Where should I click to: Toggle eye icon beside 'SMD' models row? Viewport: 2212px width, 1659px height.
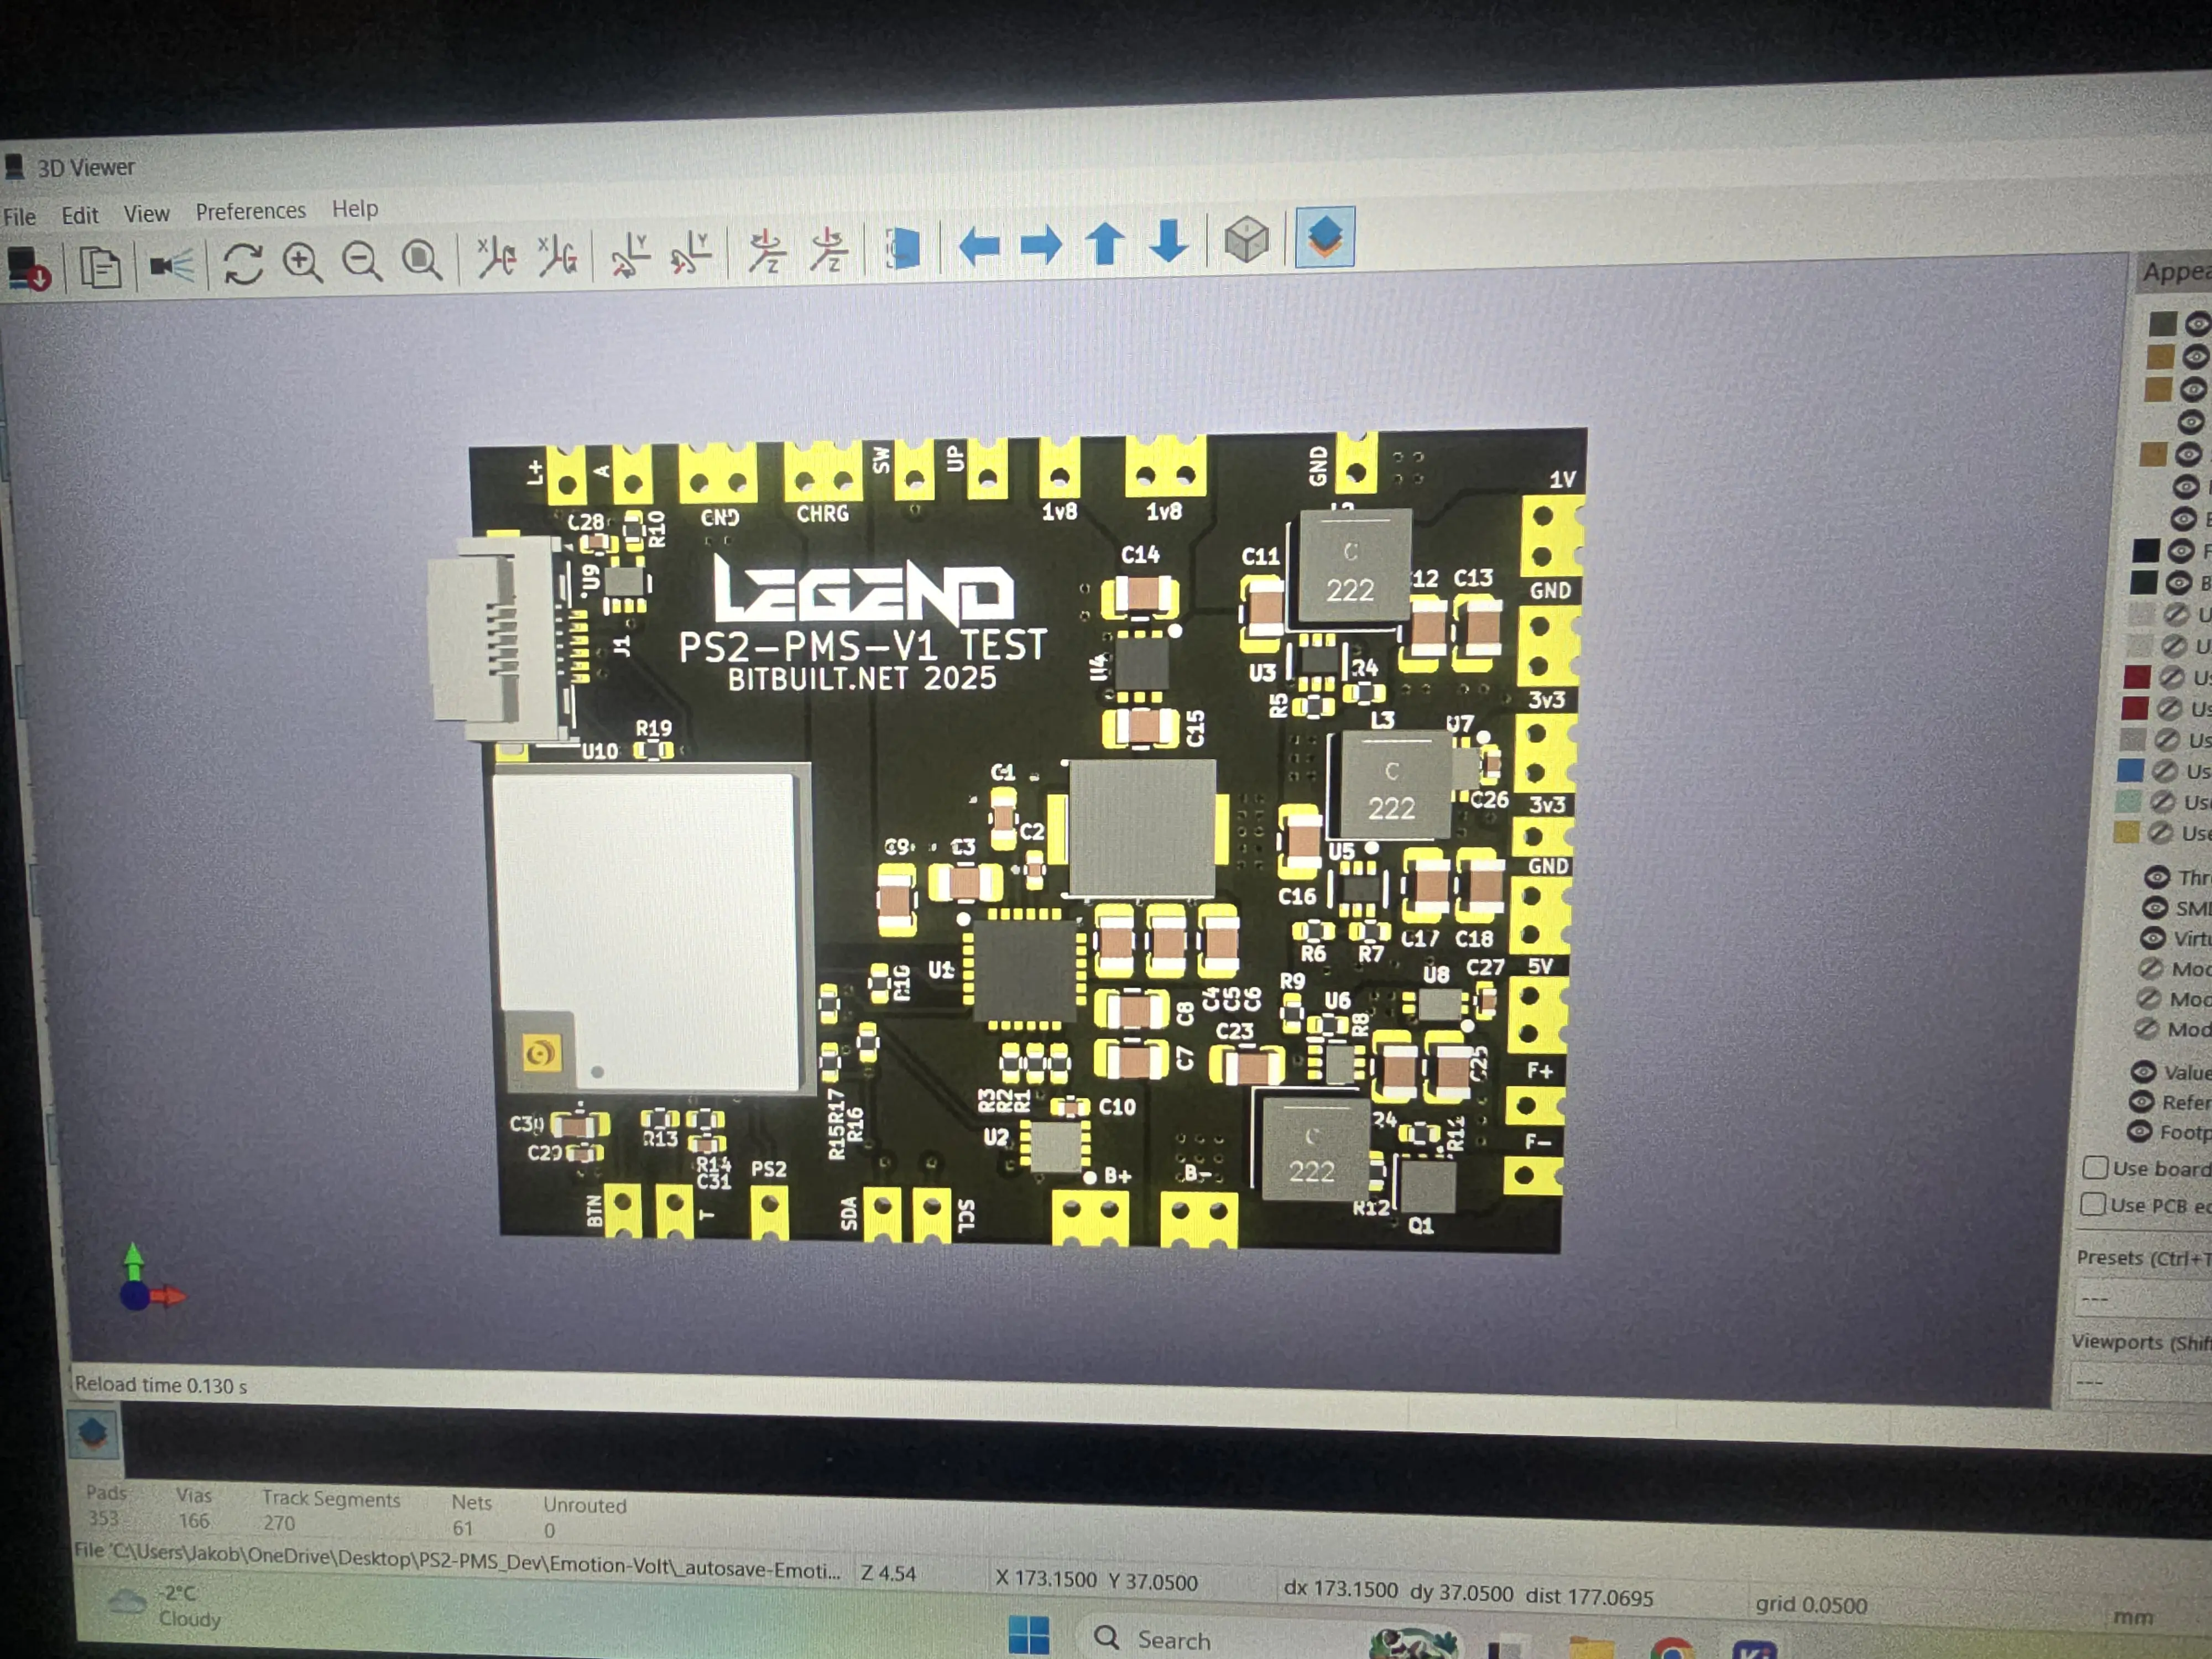(x=2155, y=907)
